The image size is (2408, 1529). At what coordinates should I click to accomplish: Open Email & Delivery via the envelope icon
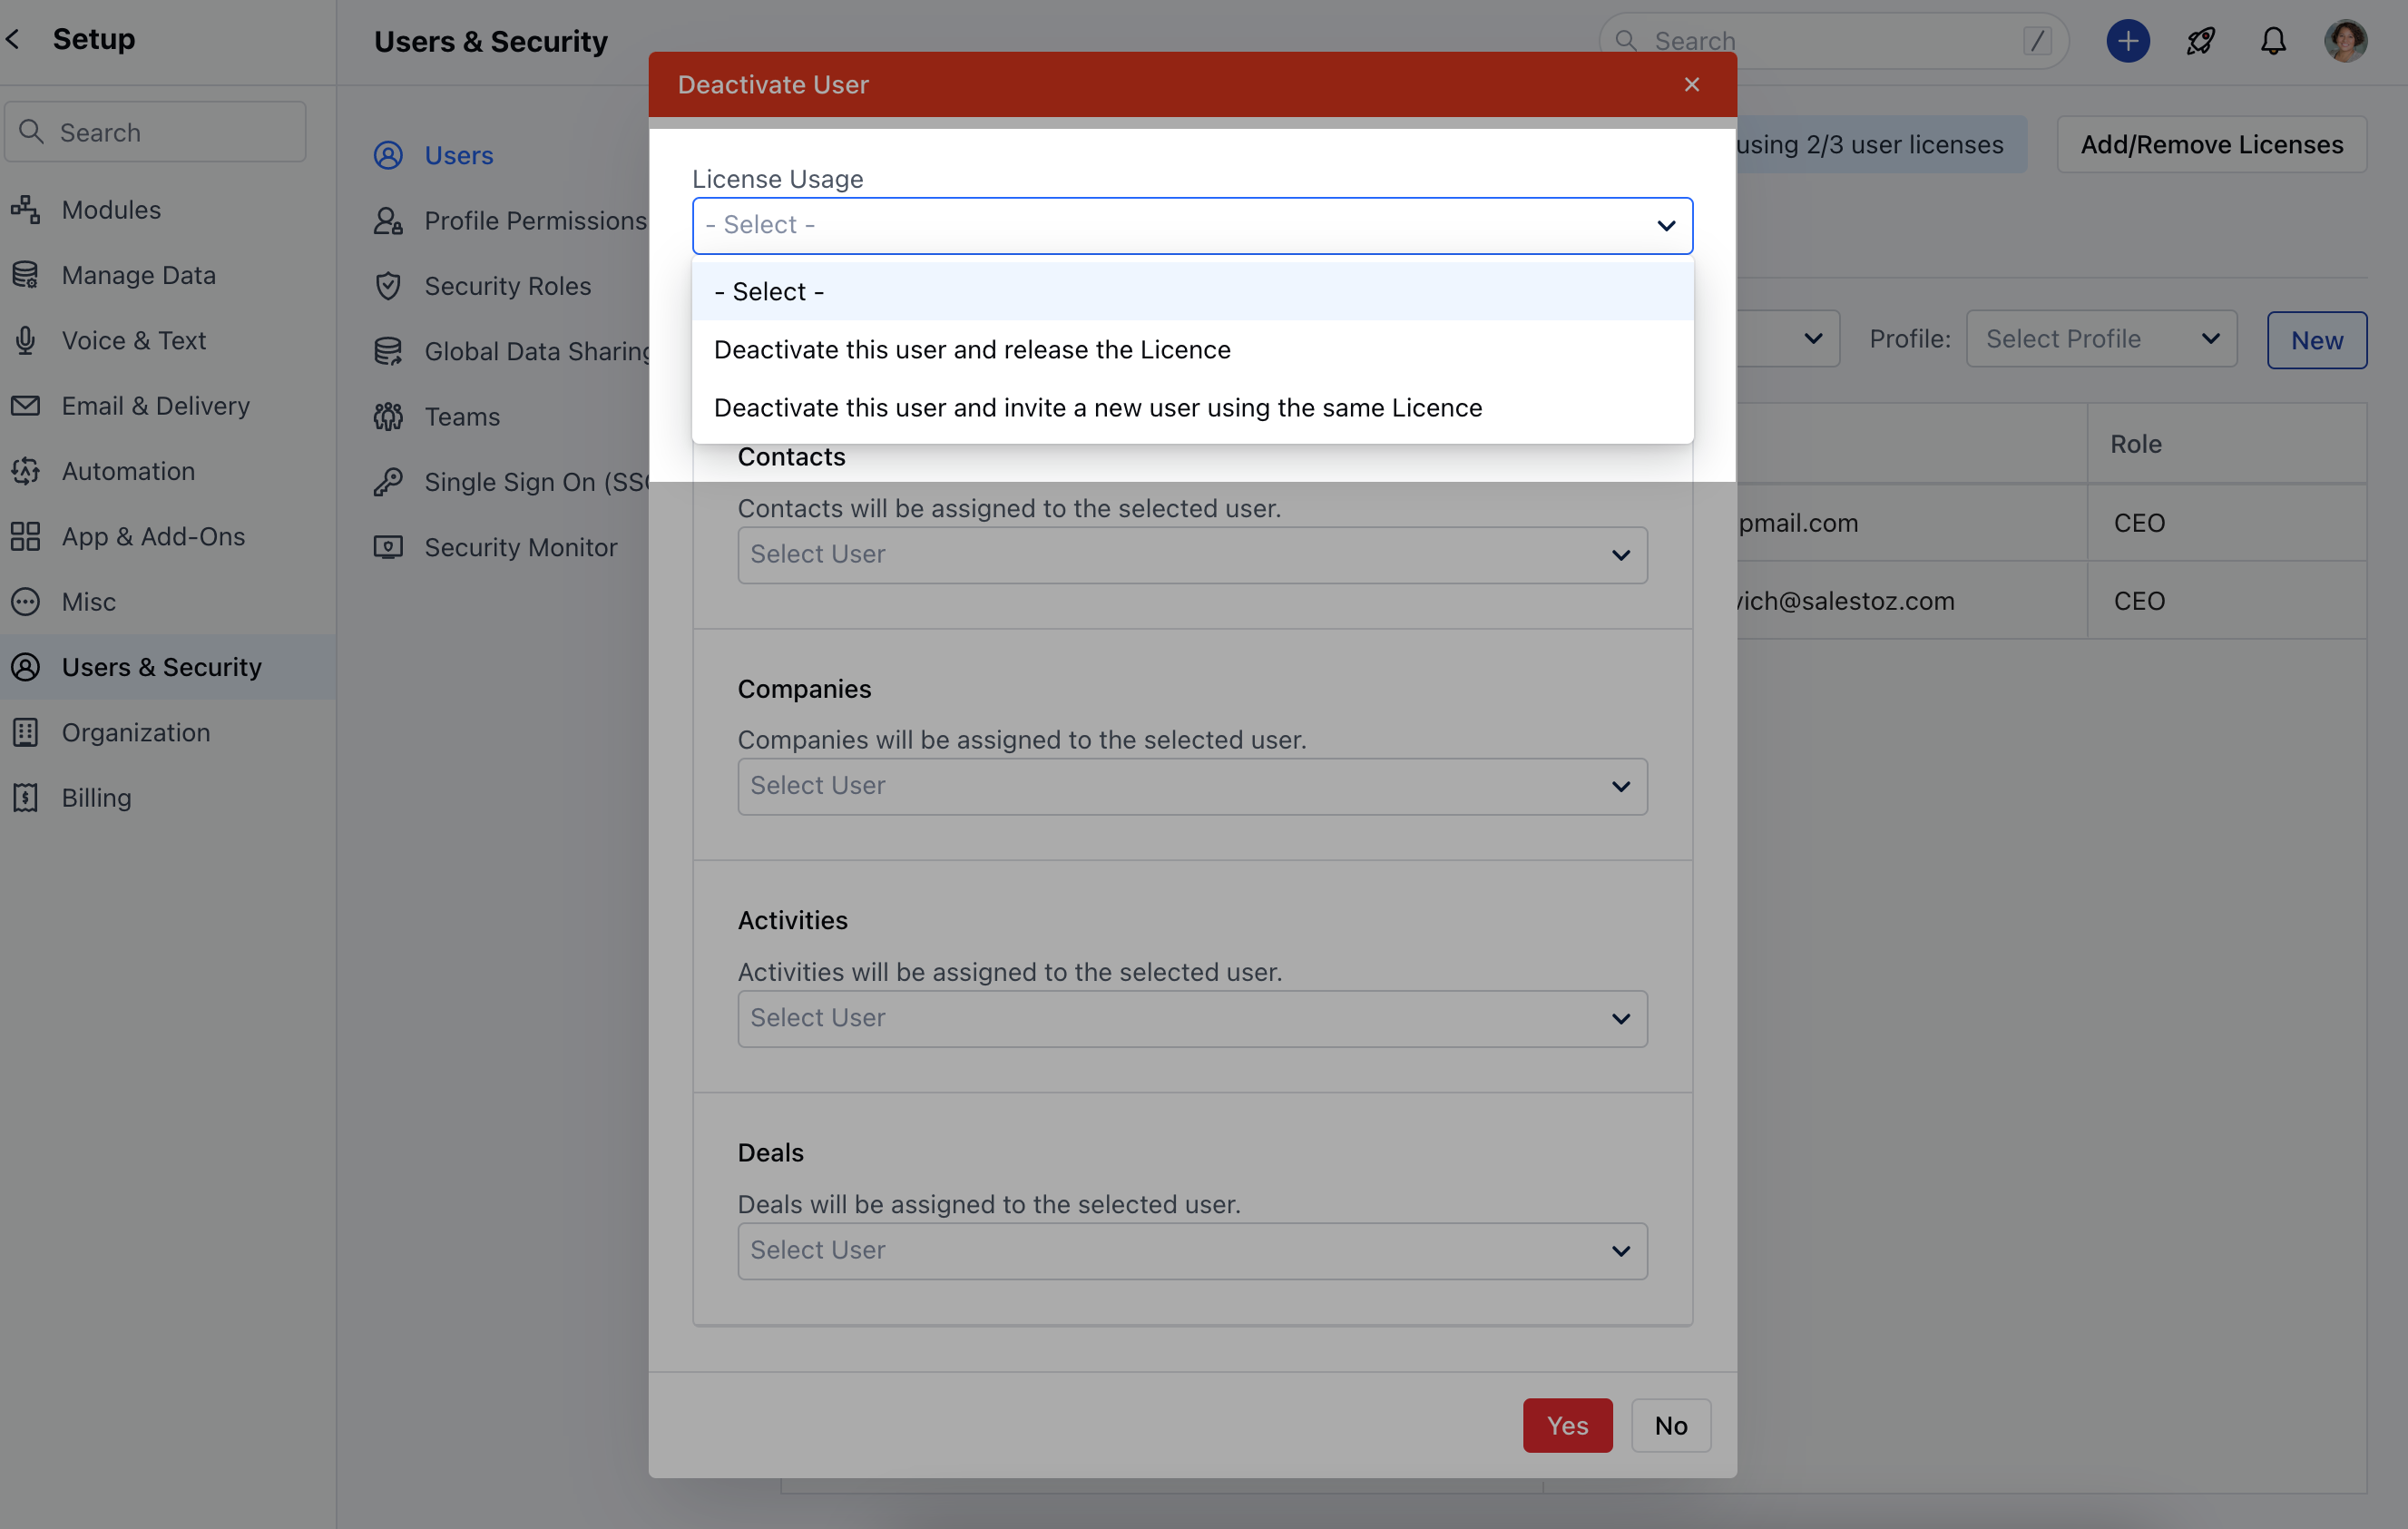point(25,405)
